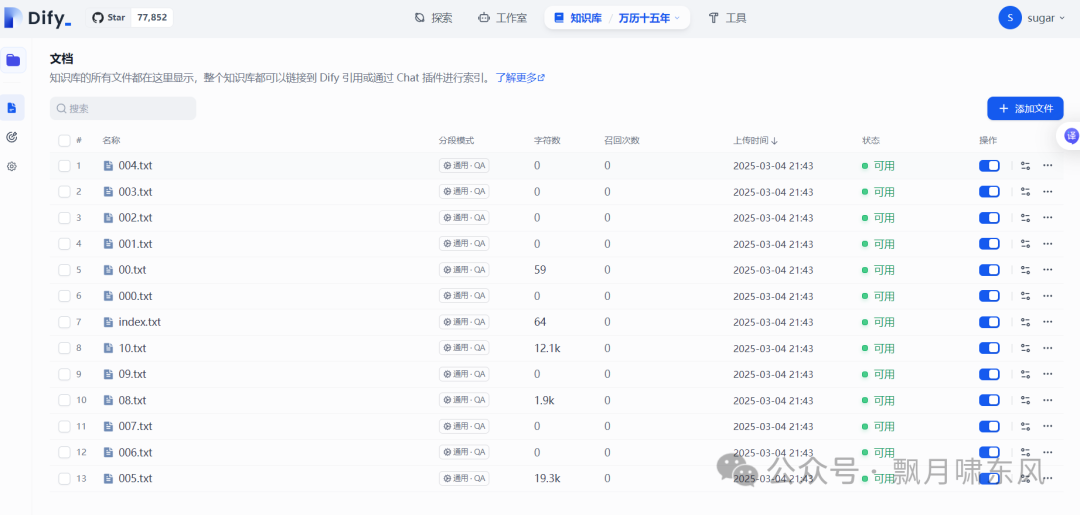Check the box for 003.txt

(64, 192)
